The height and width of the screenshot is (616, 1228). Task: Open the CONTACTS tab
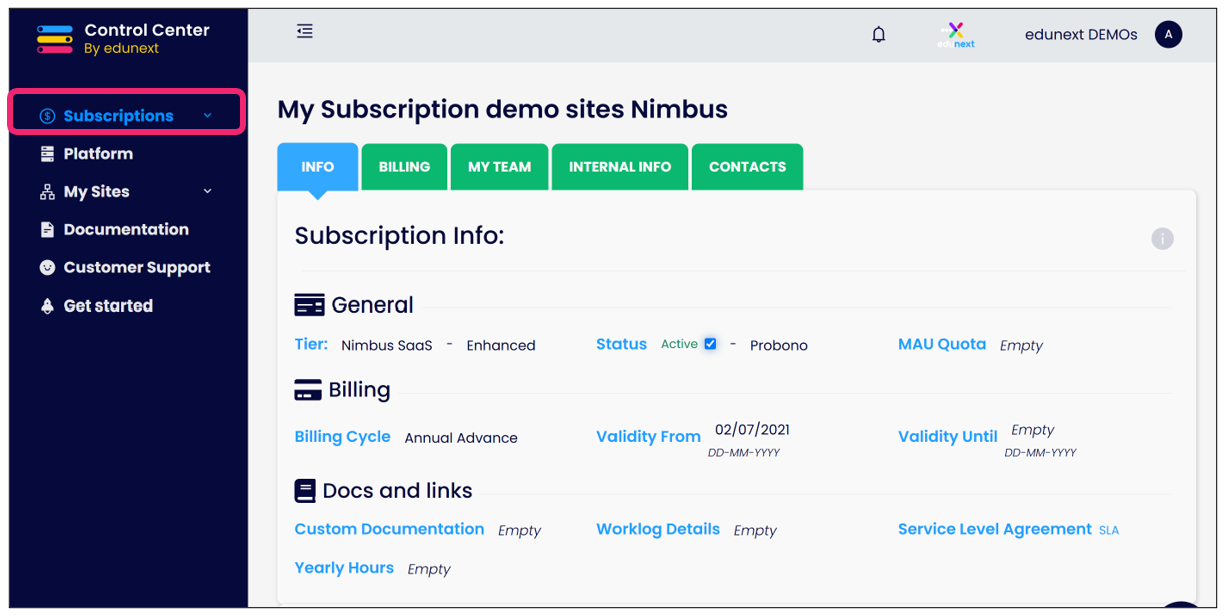(x=748, y=167)
